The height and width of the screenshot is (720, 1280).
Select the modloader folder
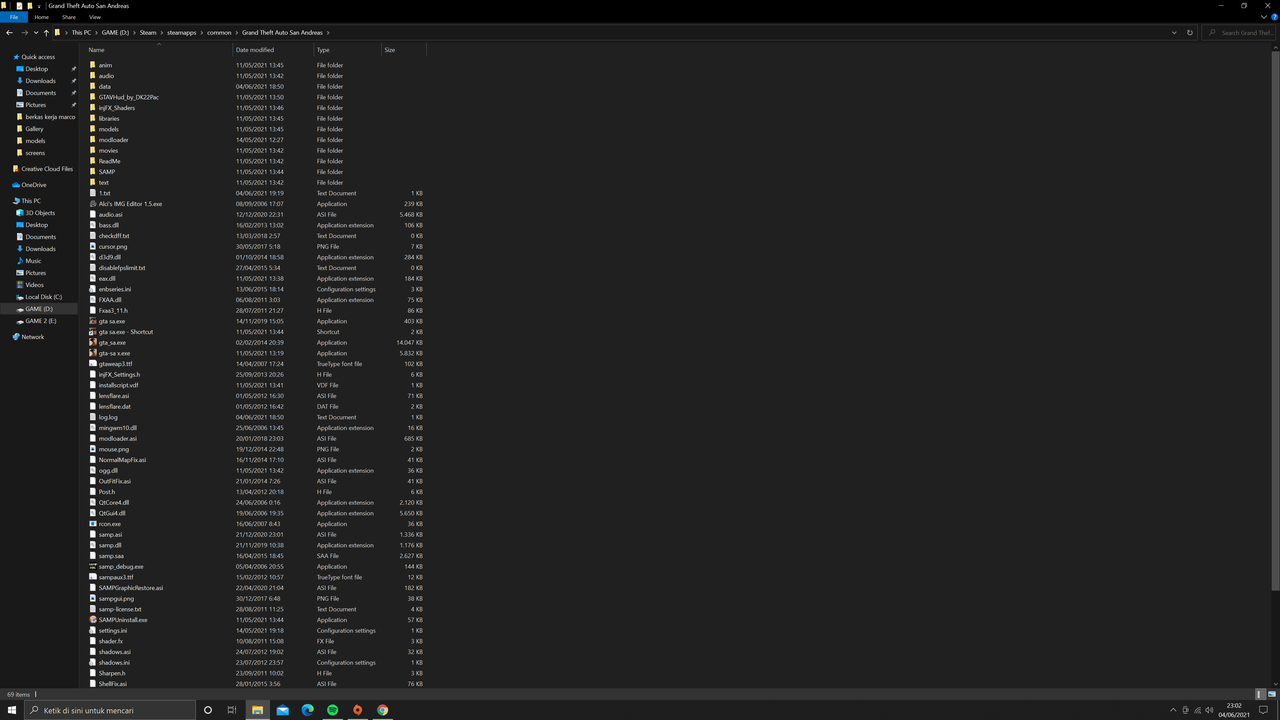tap(113, 140)
